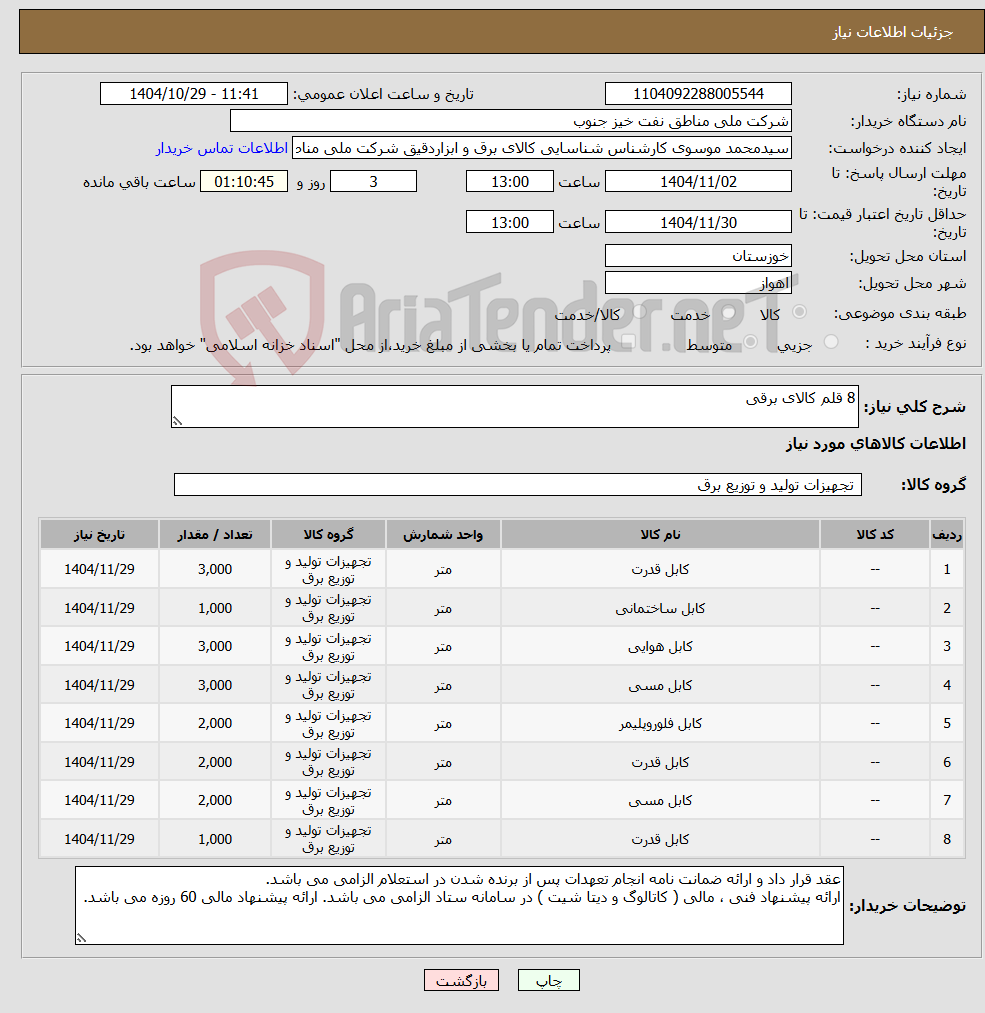This screenshot has width=985, height=1013.
Task: Click the resize handle of buyer notes box
Action: tap(81, 939)
